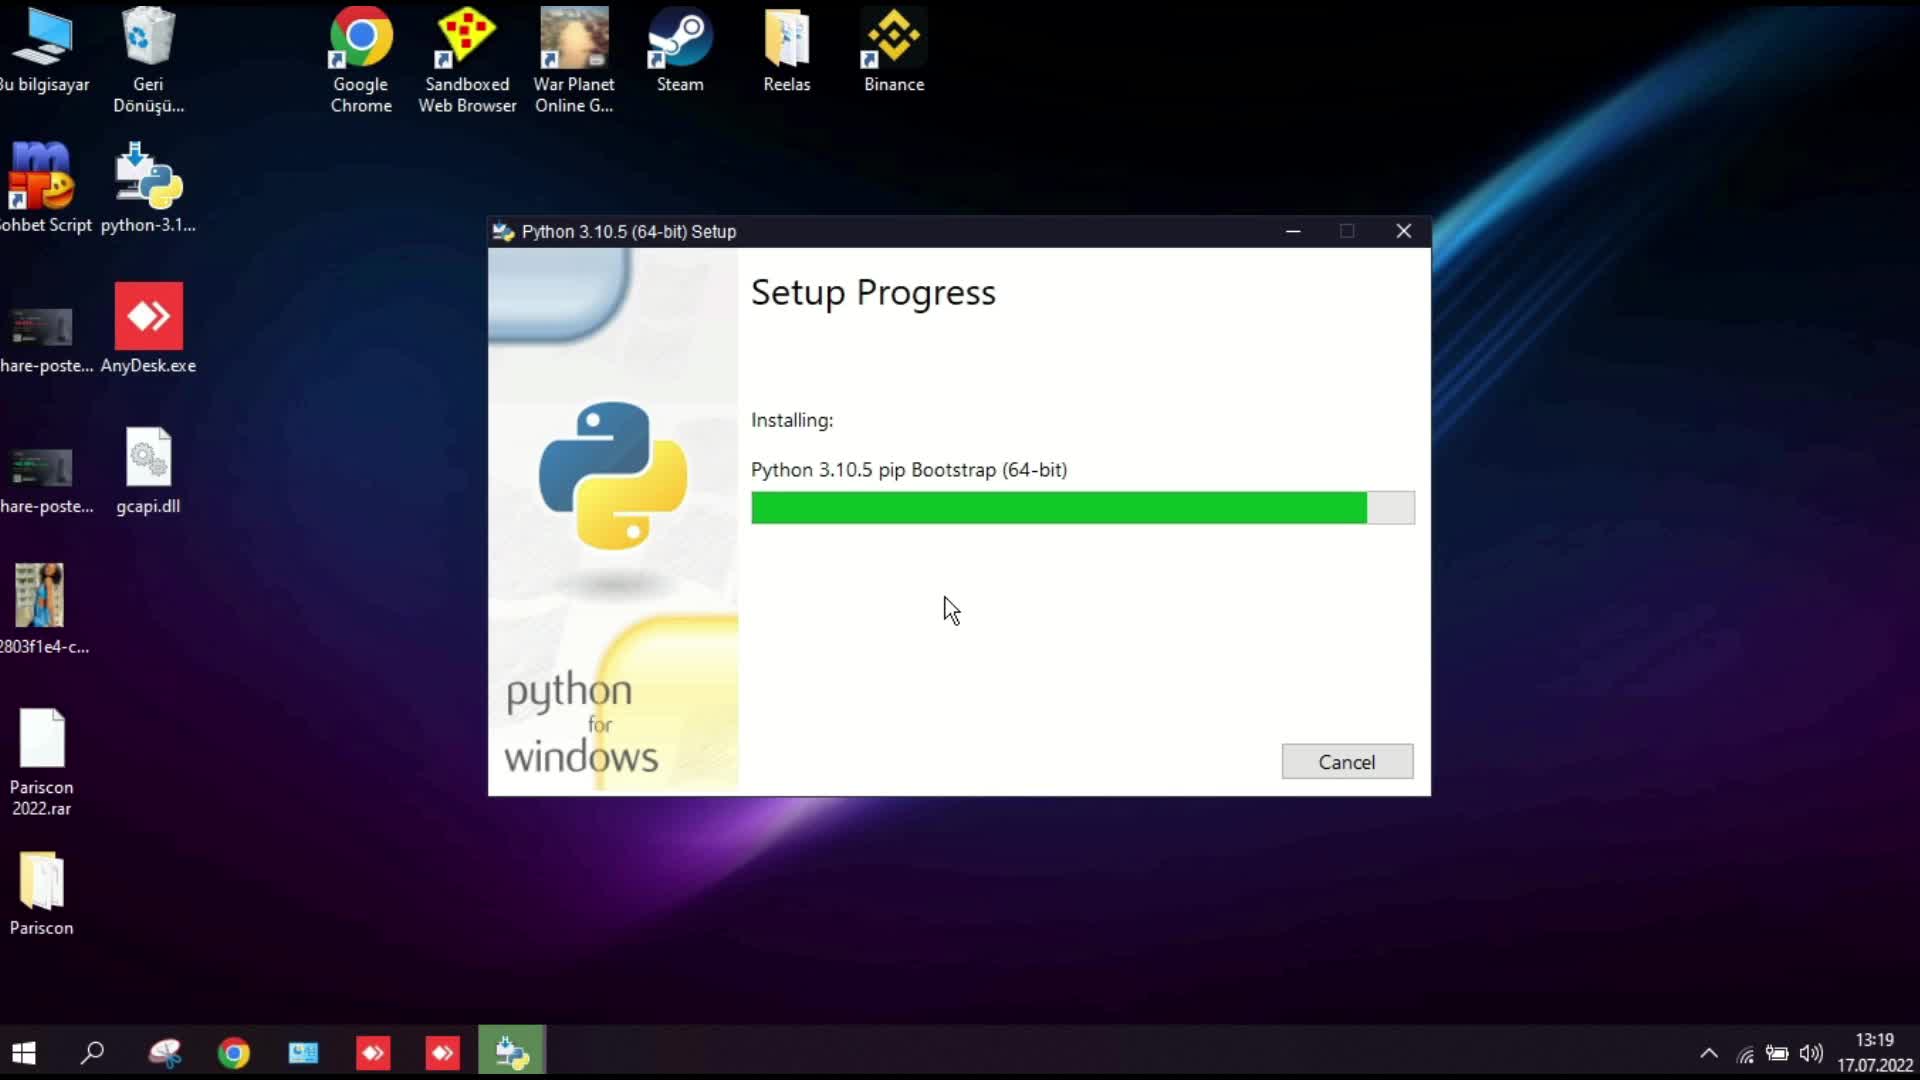Viewport: 1920px width, 1080px height.
Task: Click the Python installer taskbar button
Action: point(512,1052)
